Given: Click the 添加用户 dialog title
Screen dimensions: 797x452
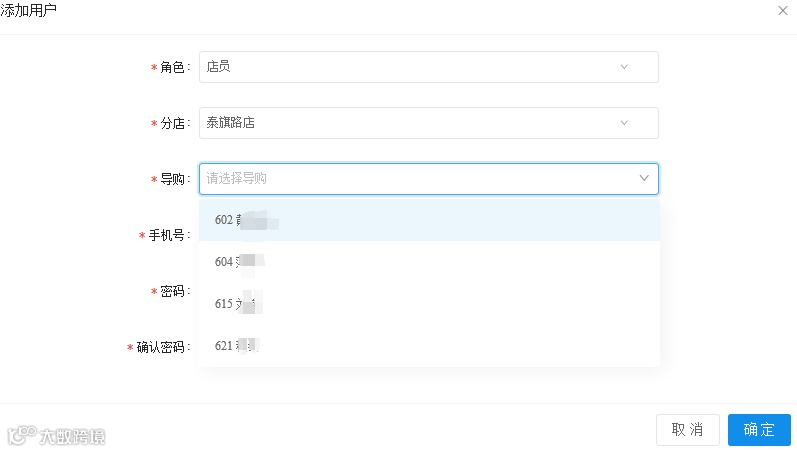Looking at the screenshot, I should pyautogui.click(x=28, y=10).
